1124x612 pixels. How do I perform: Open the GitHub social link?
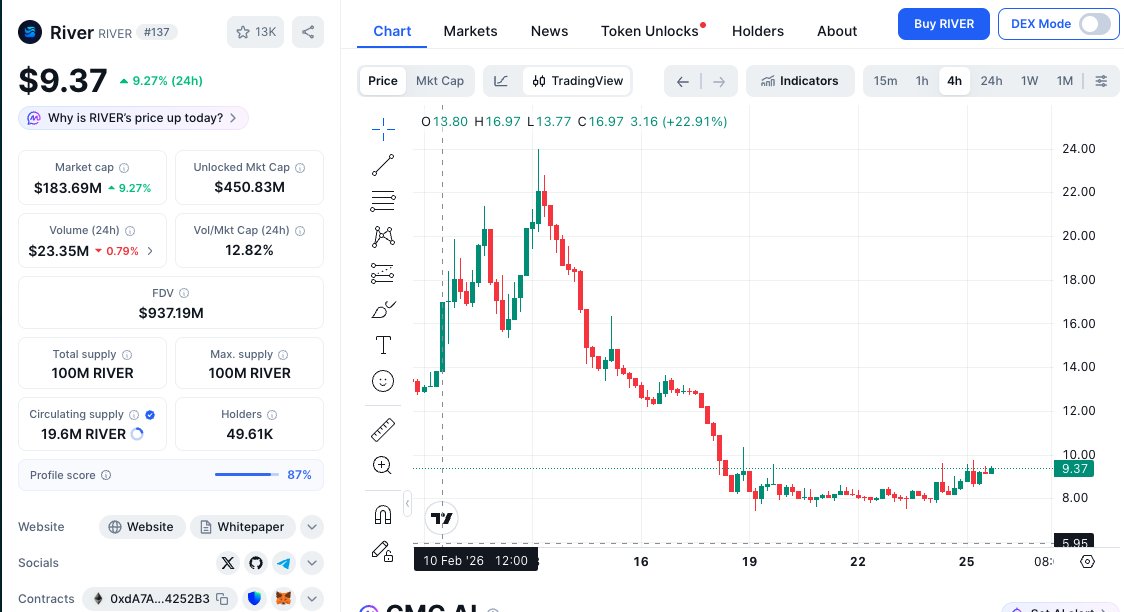point(256,563)
